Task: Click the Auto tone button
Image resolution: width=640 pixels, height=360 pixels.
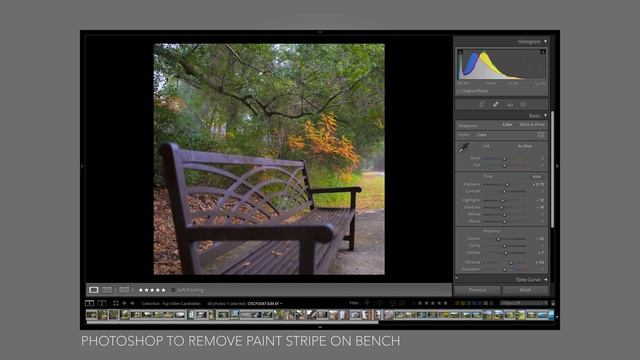Action: [537, 176]
